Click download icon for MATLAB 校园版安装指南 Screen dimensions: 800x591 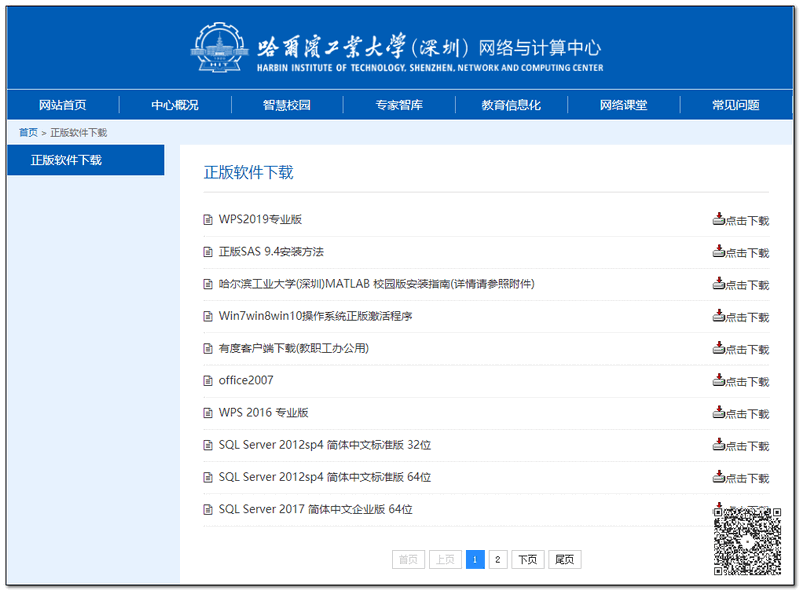[x=718, y=283]
